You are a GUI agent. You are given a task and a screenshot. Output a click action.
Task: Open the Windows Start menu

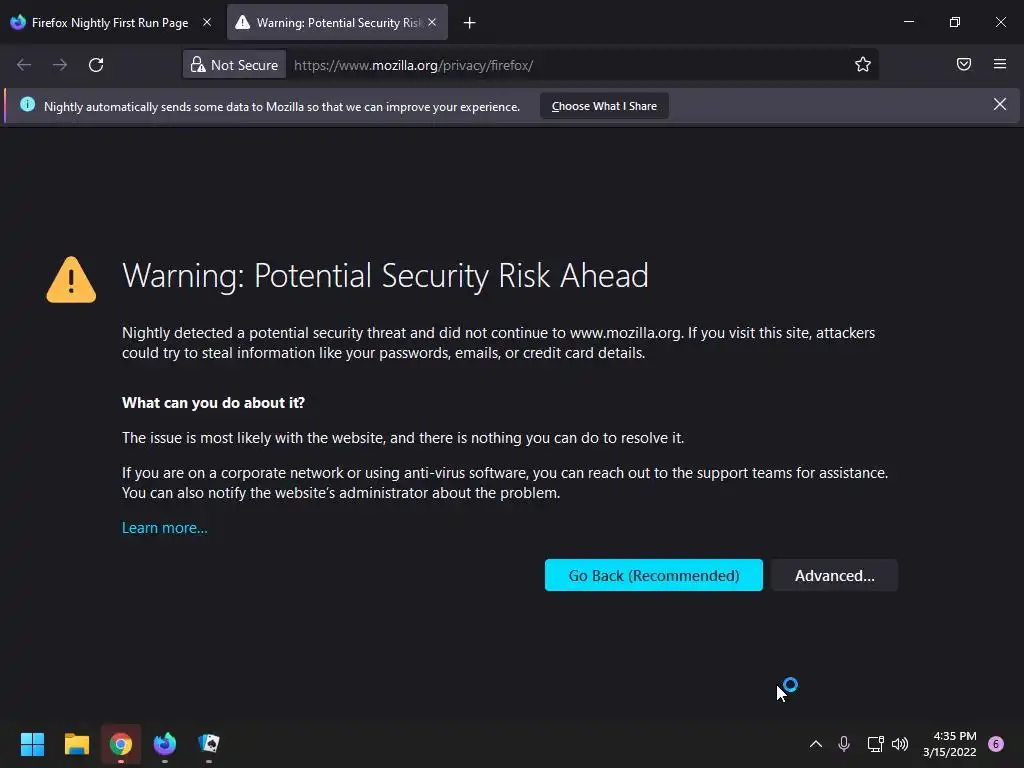point(32,744)
